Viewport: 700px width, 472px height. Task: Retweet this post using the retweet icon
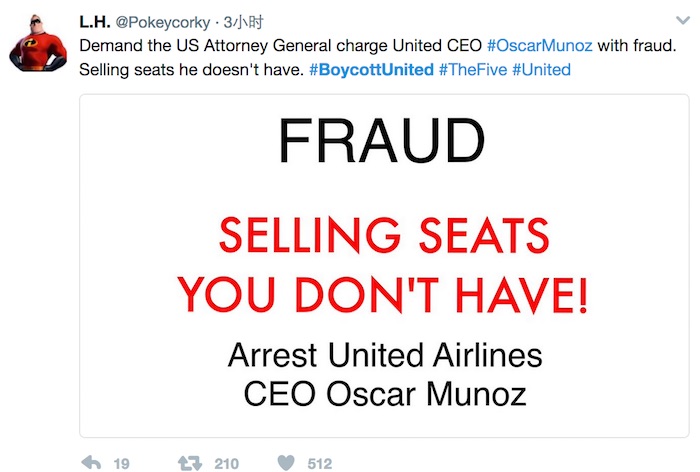[189, 464]
